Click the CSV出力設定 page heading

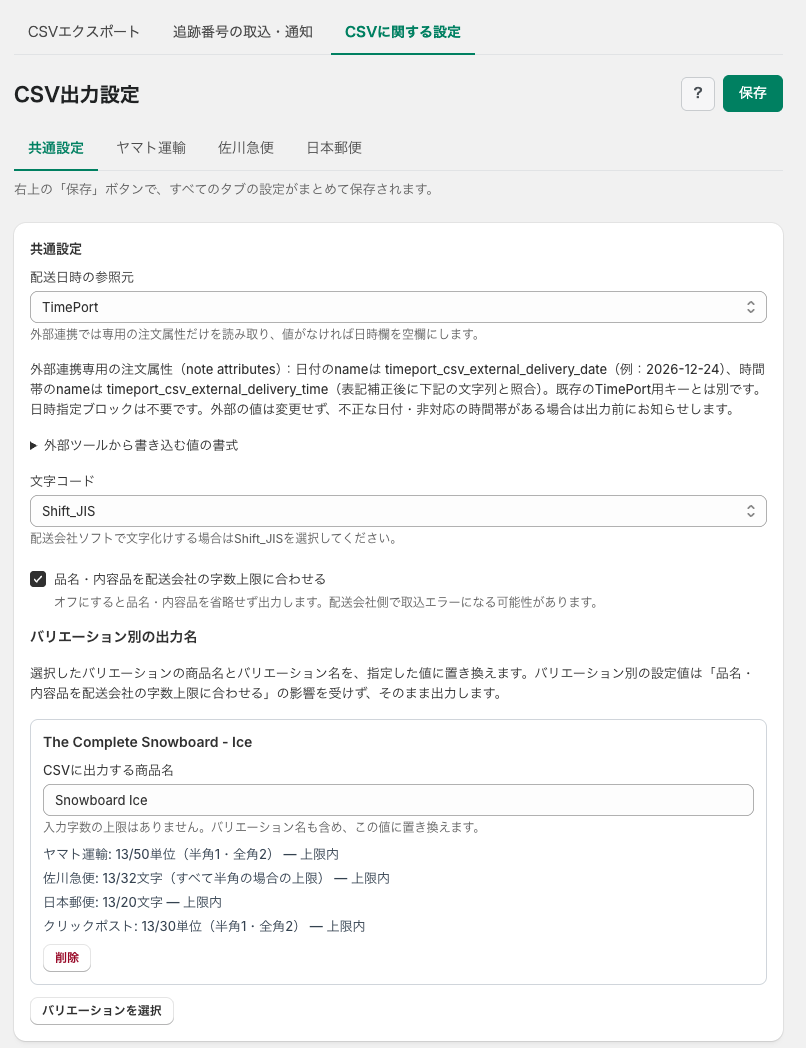(77, 94)
